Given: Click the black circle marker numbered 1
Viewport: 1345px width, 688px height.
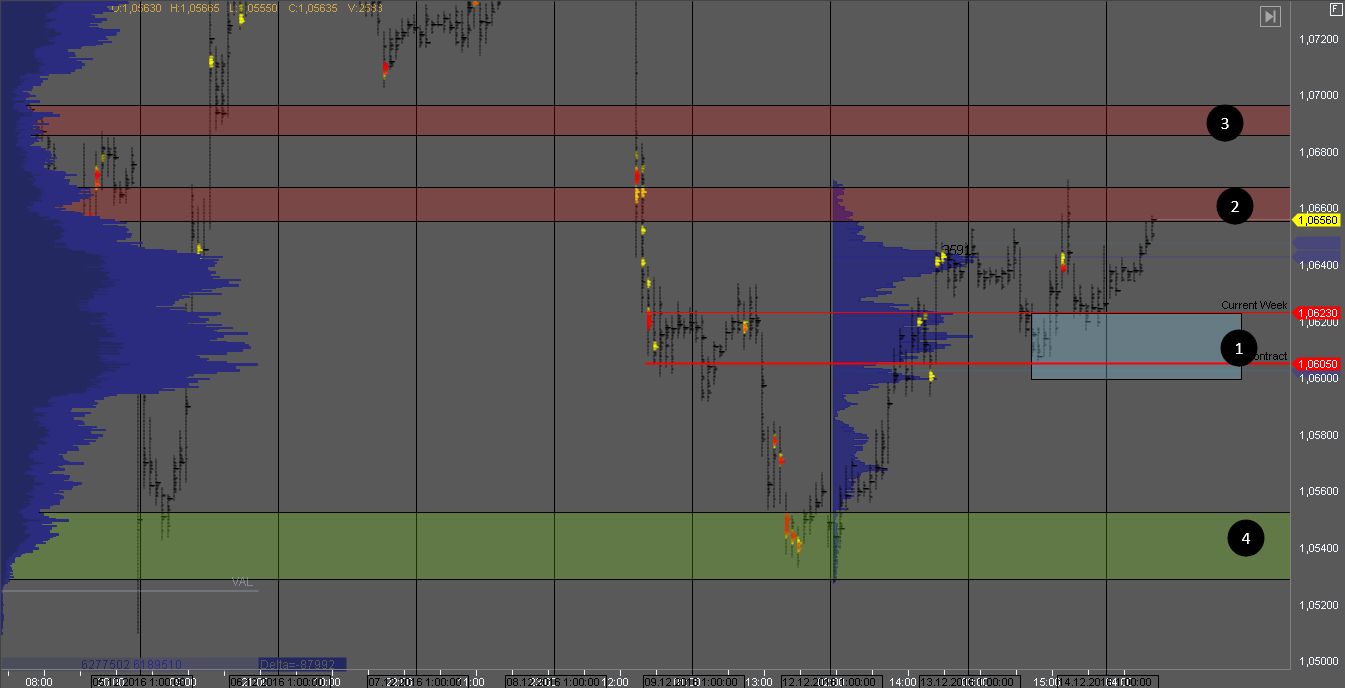Looking at the screenshot, I should 1239,348.
